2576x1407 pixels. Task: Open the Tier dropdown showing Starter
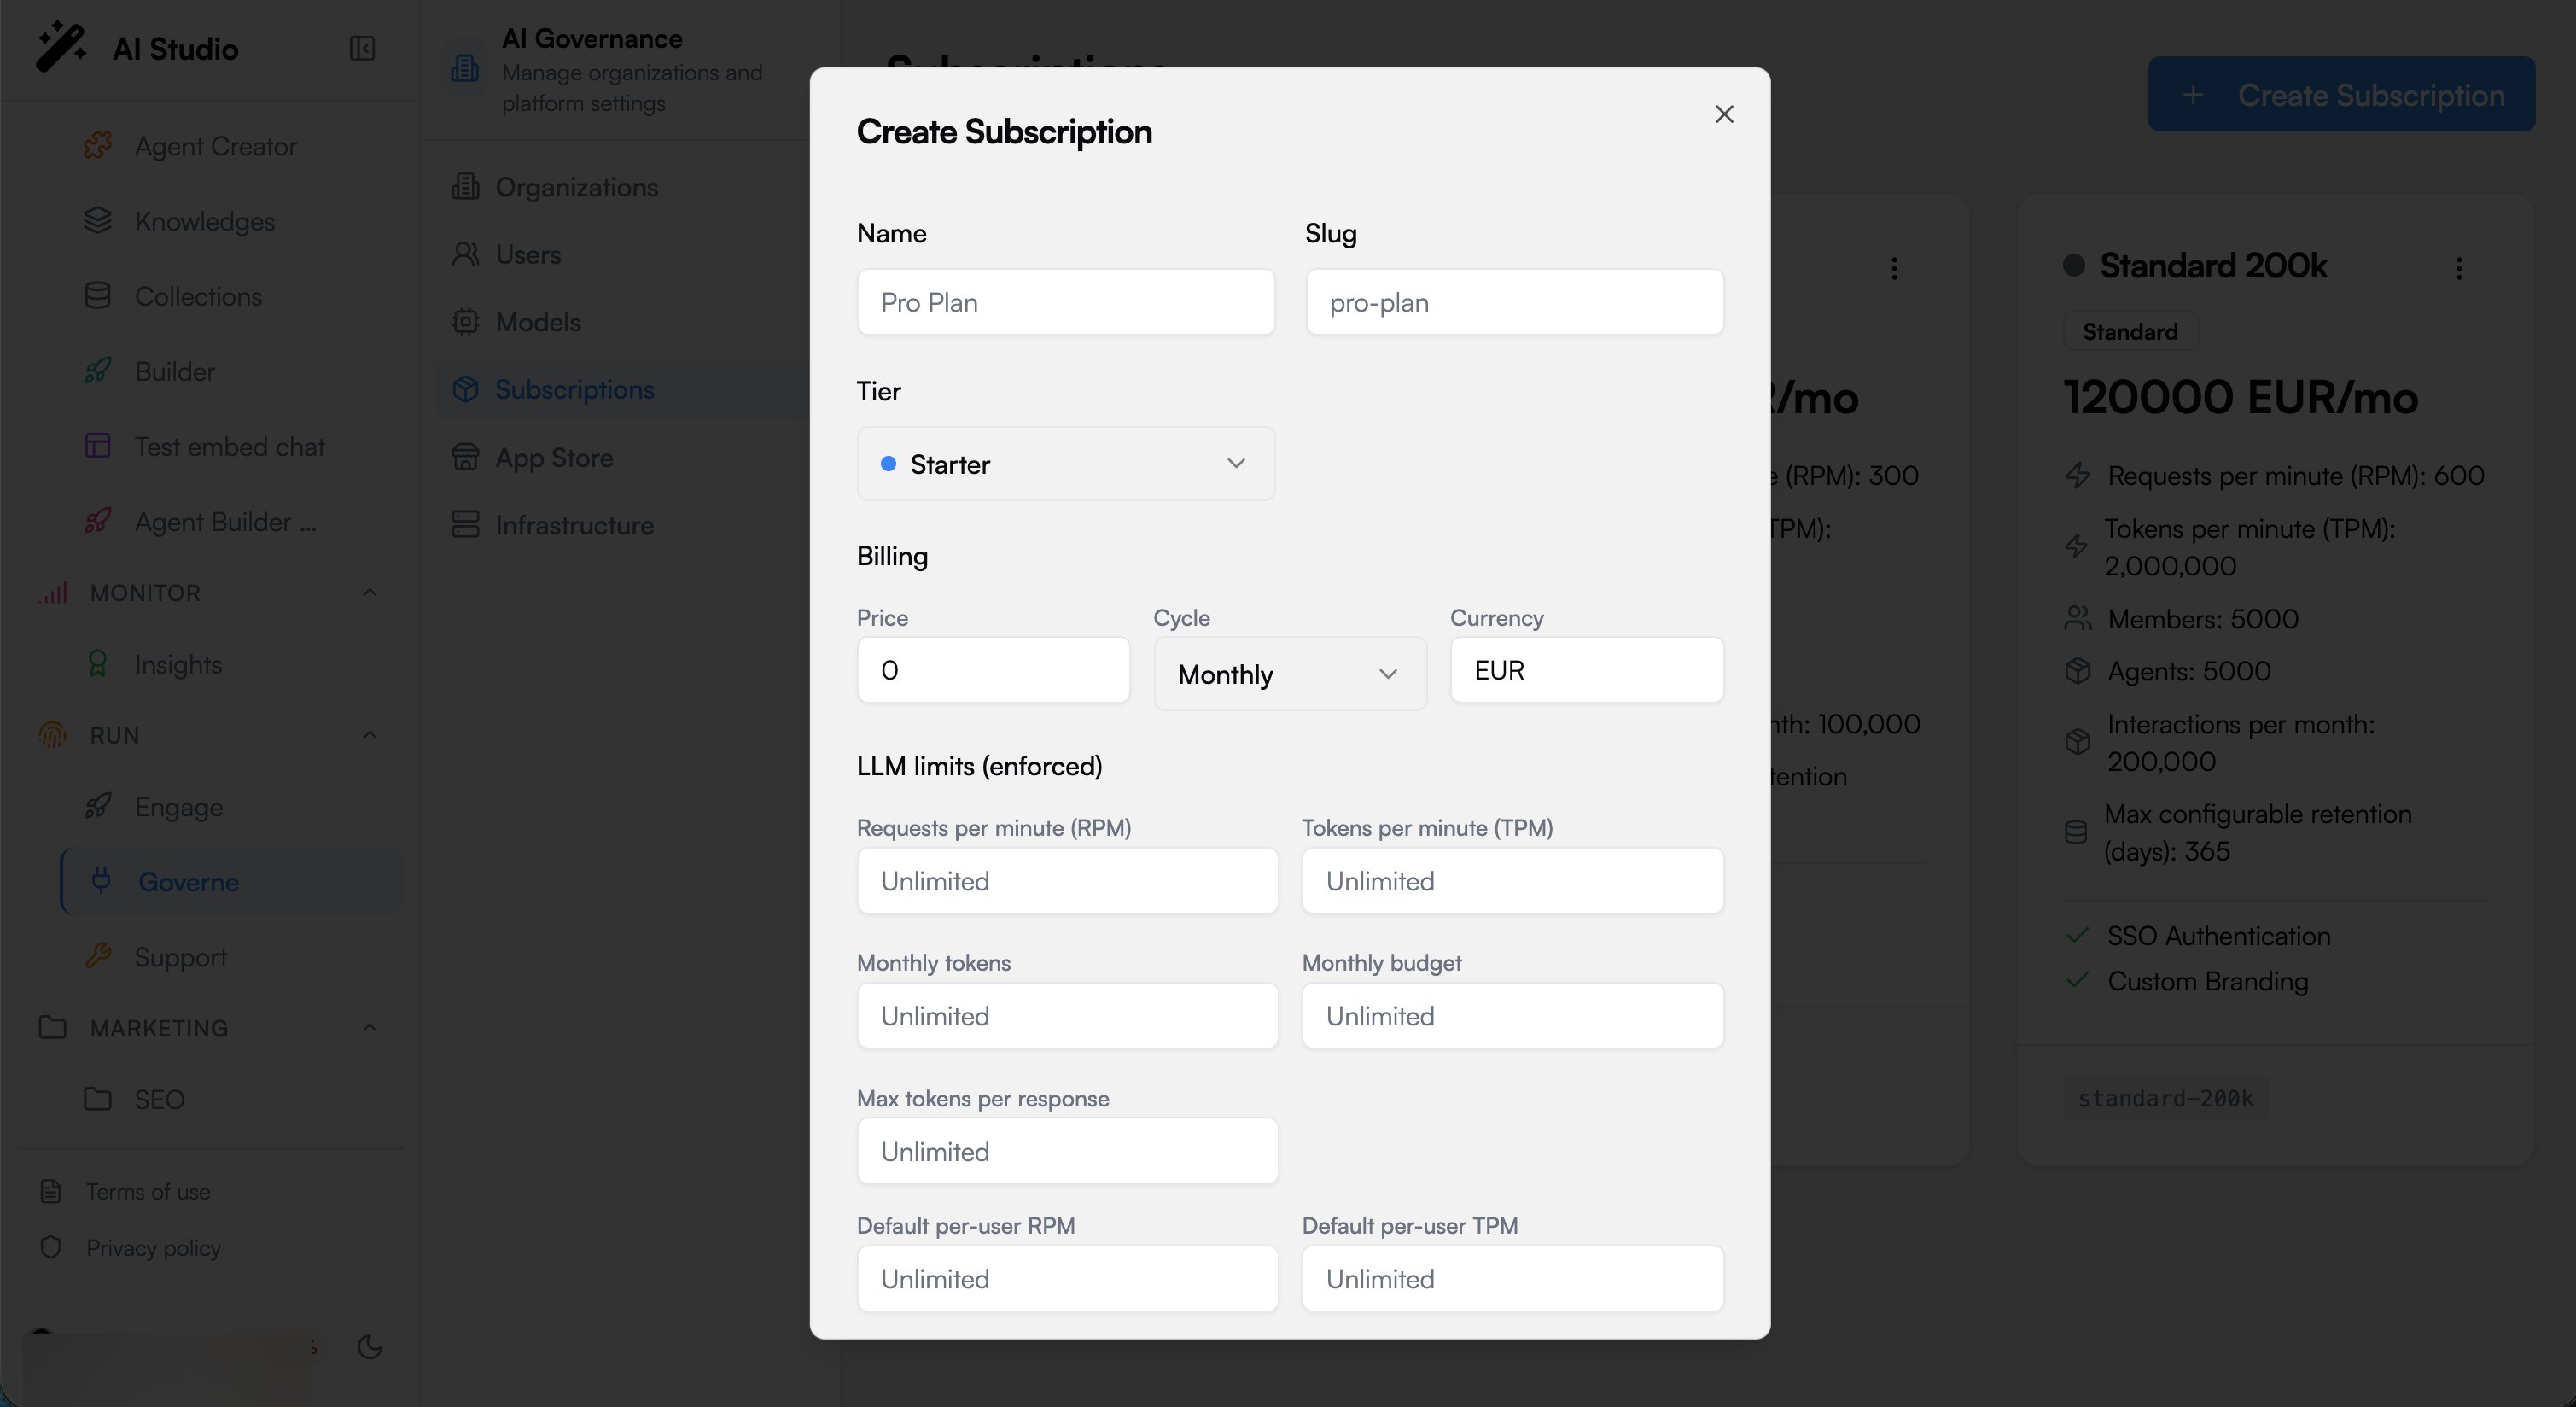(x=1065, y=464)
